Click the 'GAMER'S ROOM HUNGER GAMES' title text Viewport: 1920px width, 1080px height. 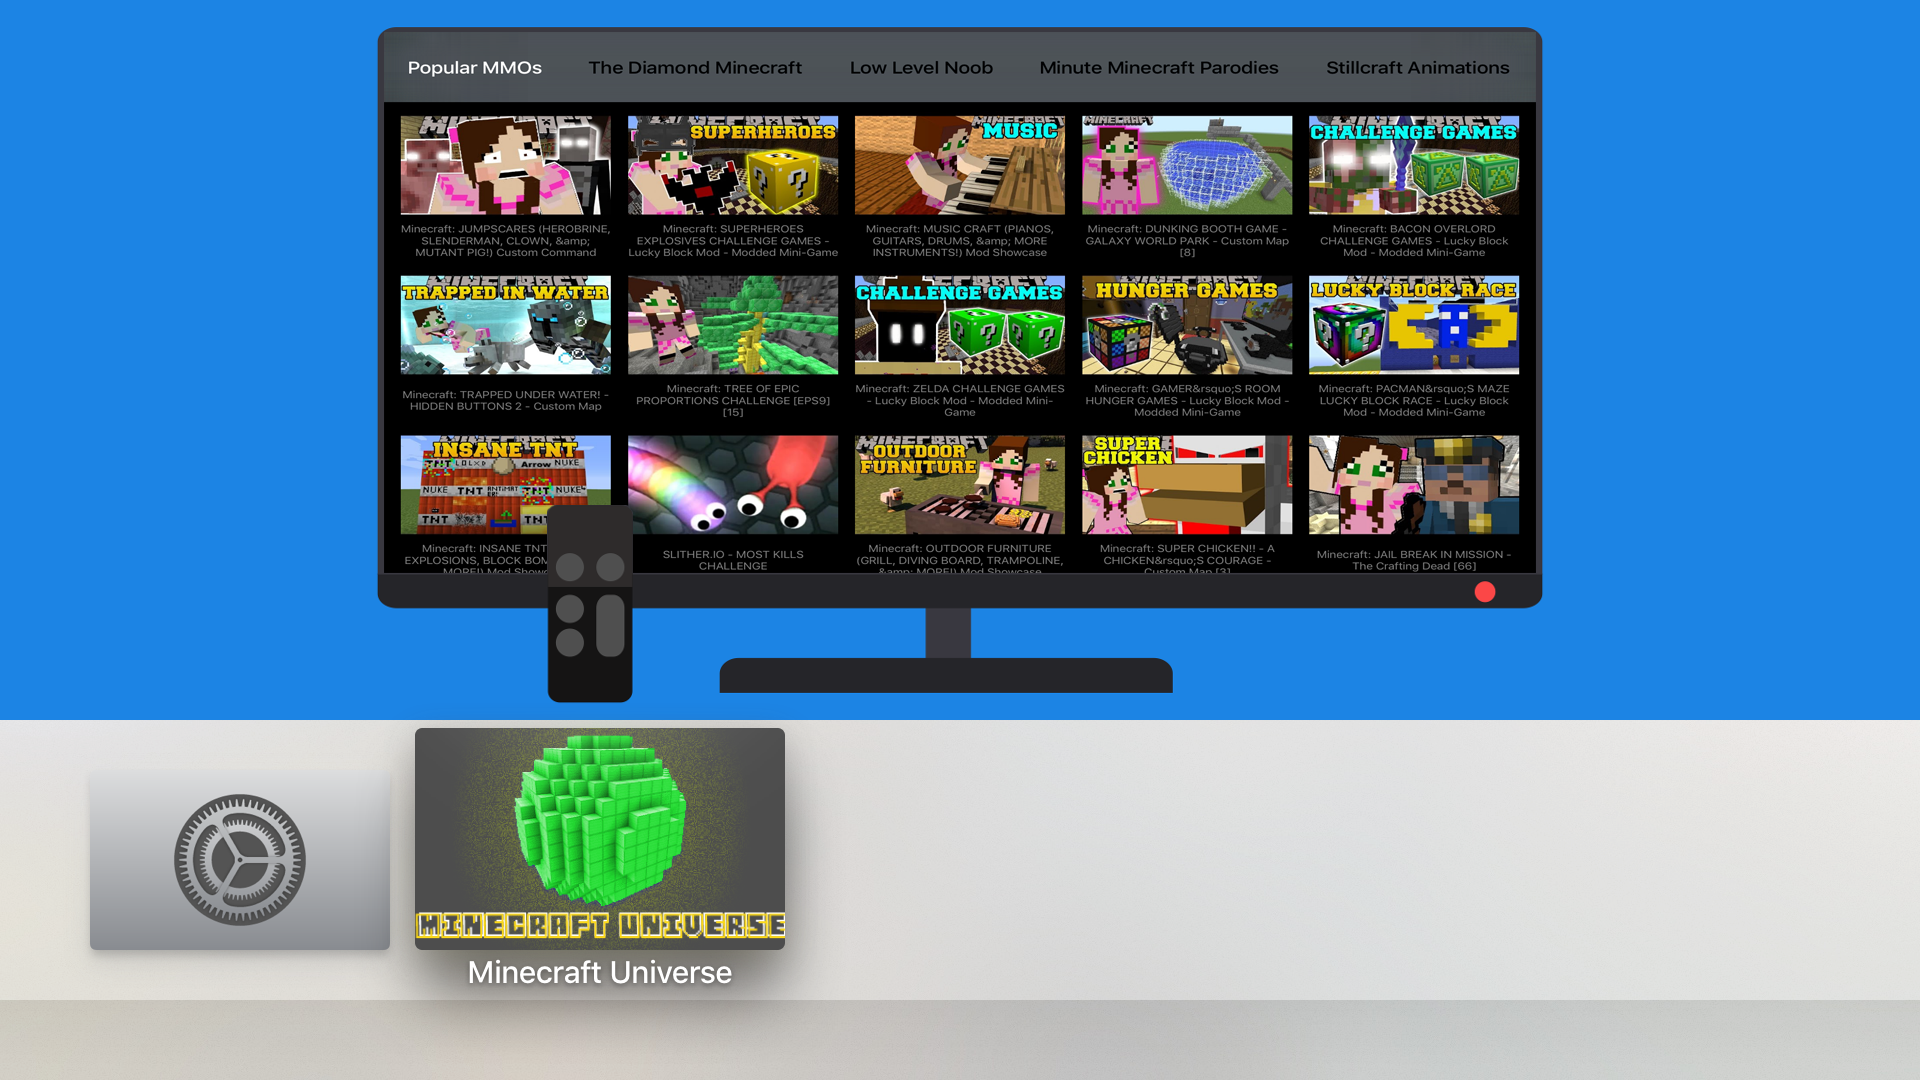[1187, 401]
